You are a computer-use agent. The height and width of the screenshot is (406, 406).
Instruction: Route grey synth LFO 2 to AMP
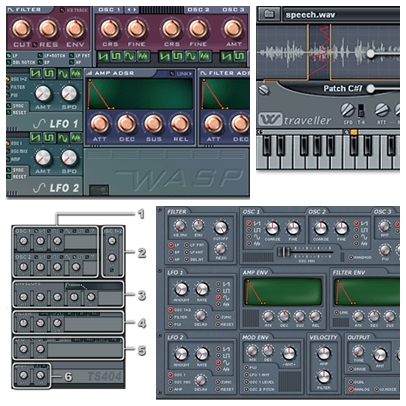[171, 389]
